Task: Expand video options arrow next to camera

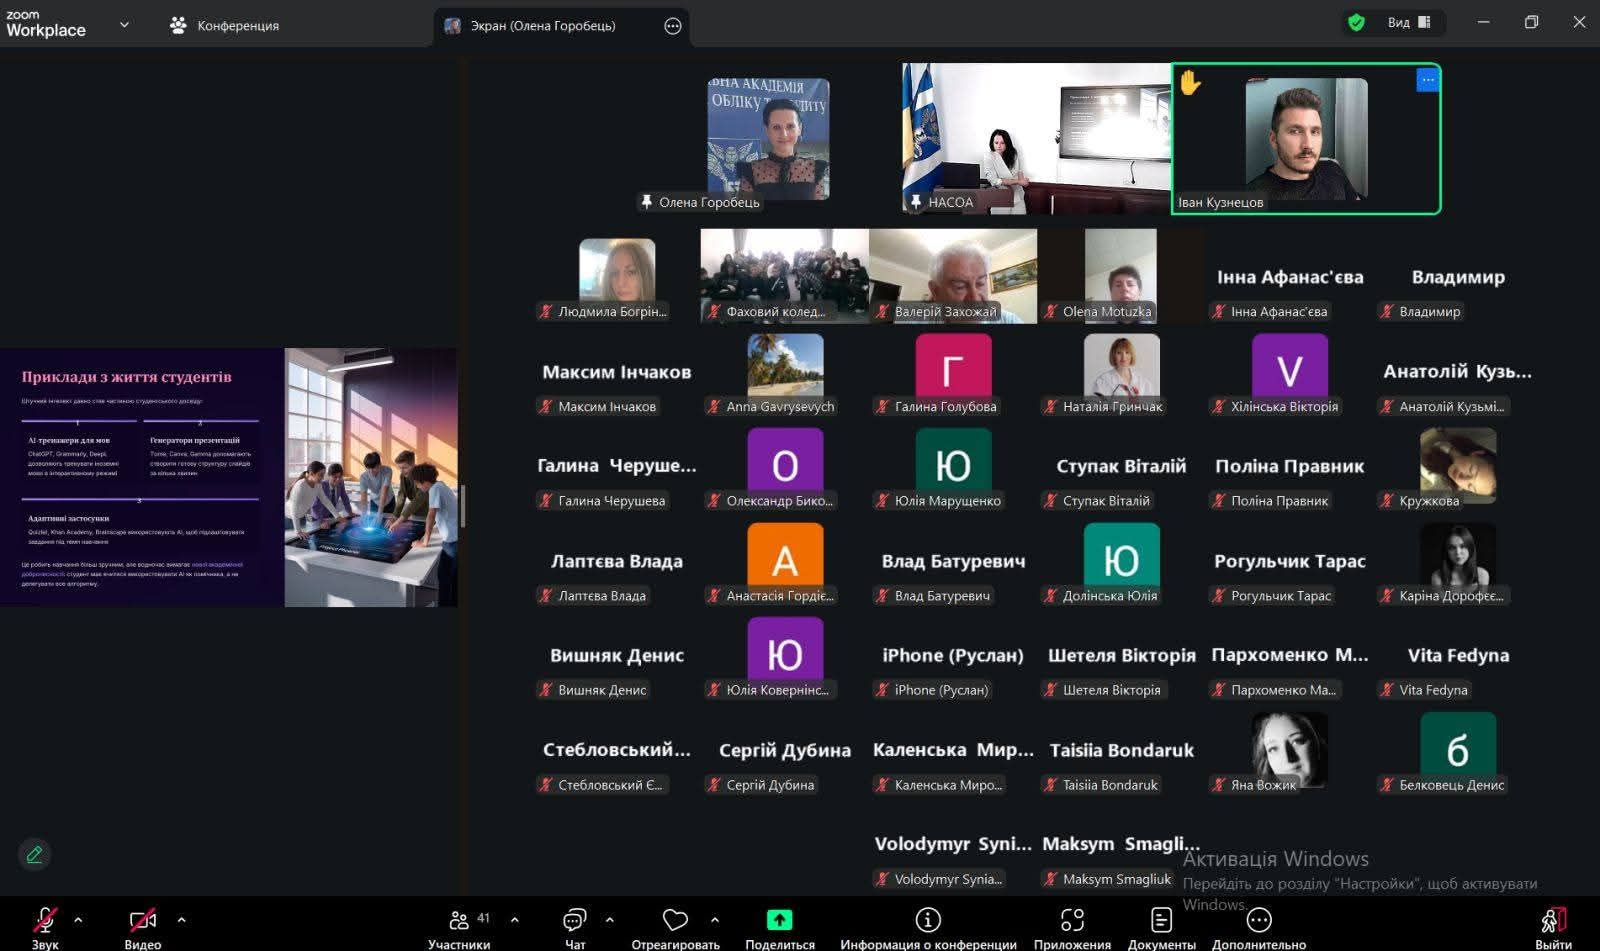Action: tap(181, 920)
